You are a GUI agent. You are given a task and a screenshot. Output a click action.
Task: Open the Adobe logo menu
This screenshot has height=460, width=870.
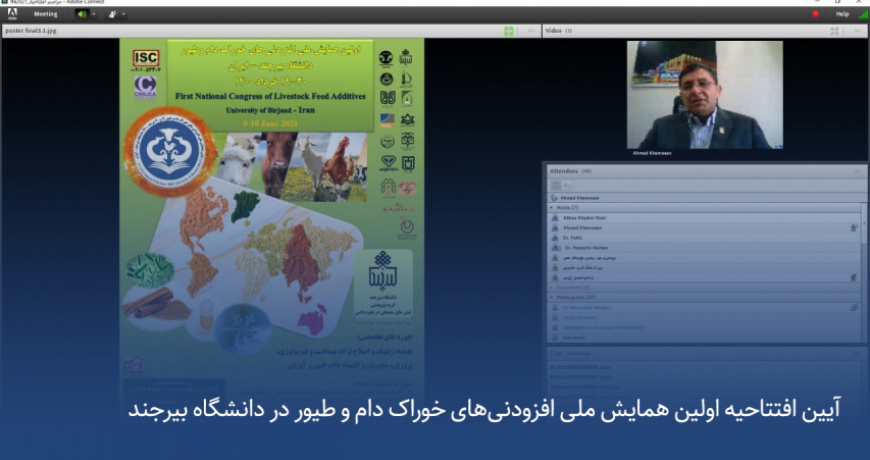12,14
